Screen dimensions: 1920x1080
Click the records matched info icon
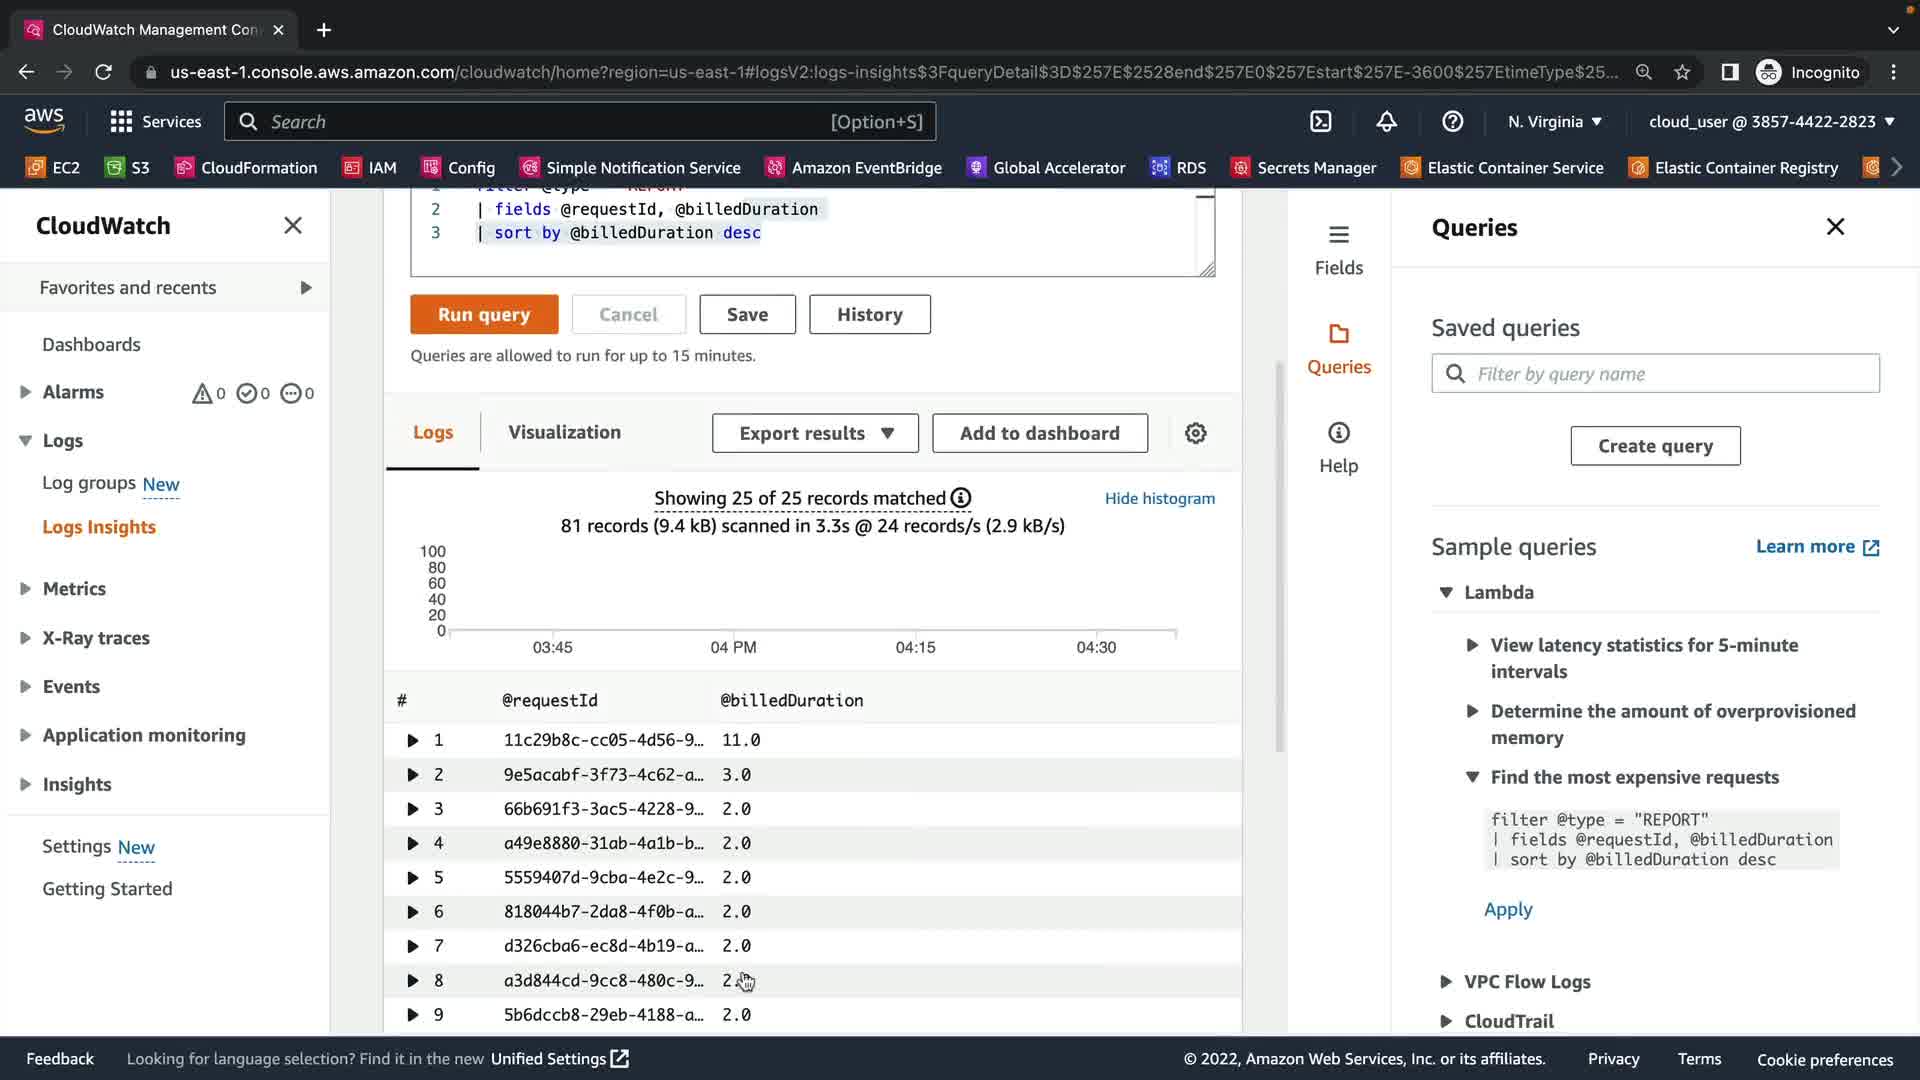coord(961,498)
